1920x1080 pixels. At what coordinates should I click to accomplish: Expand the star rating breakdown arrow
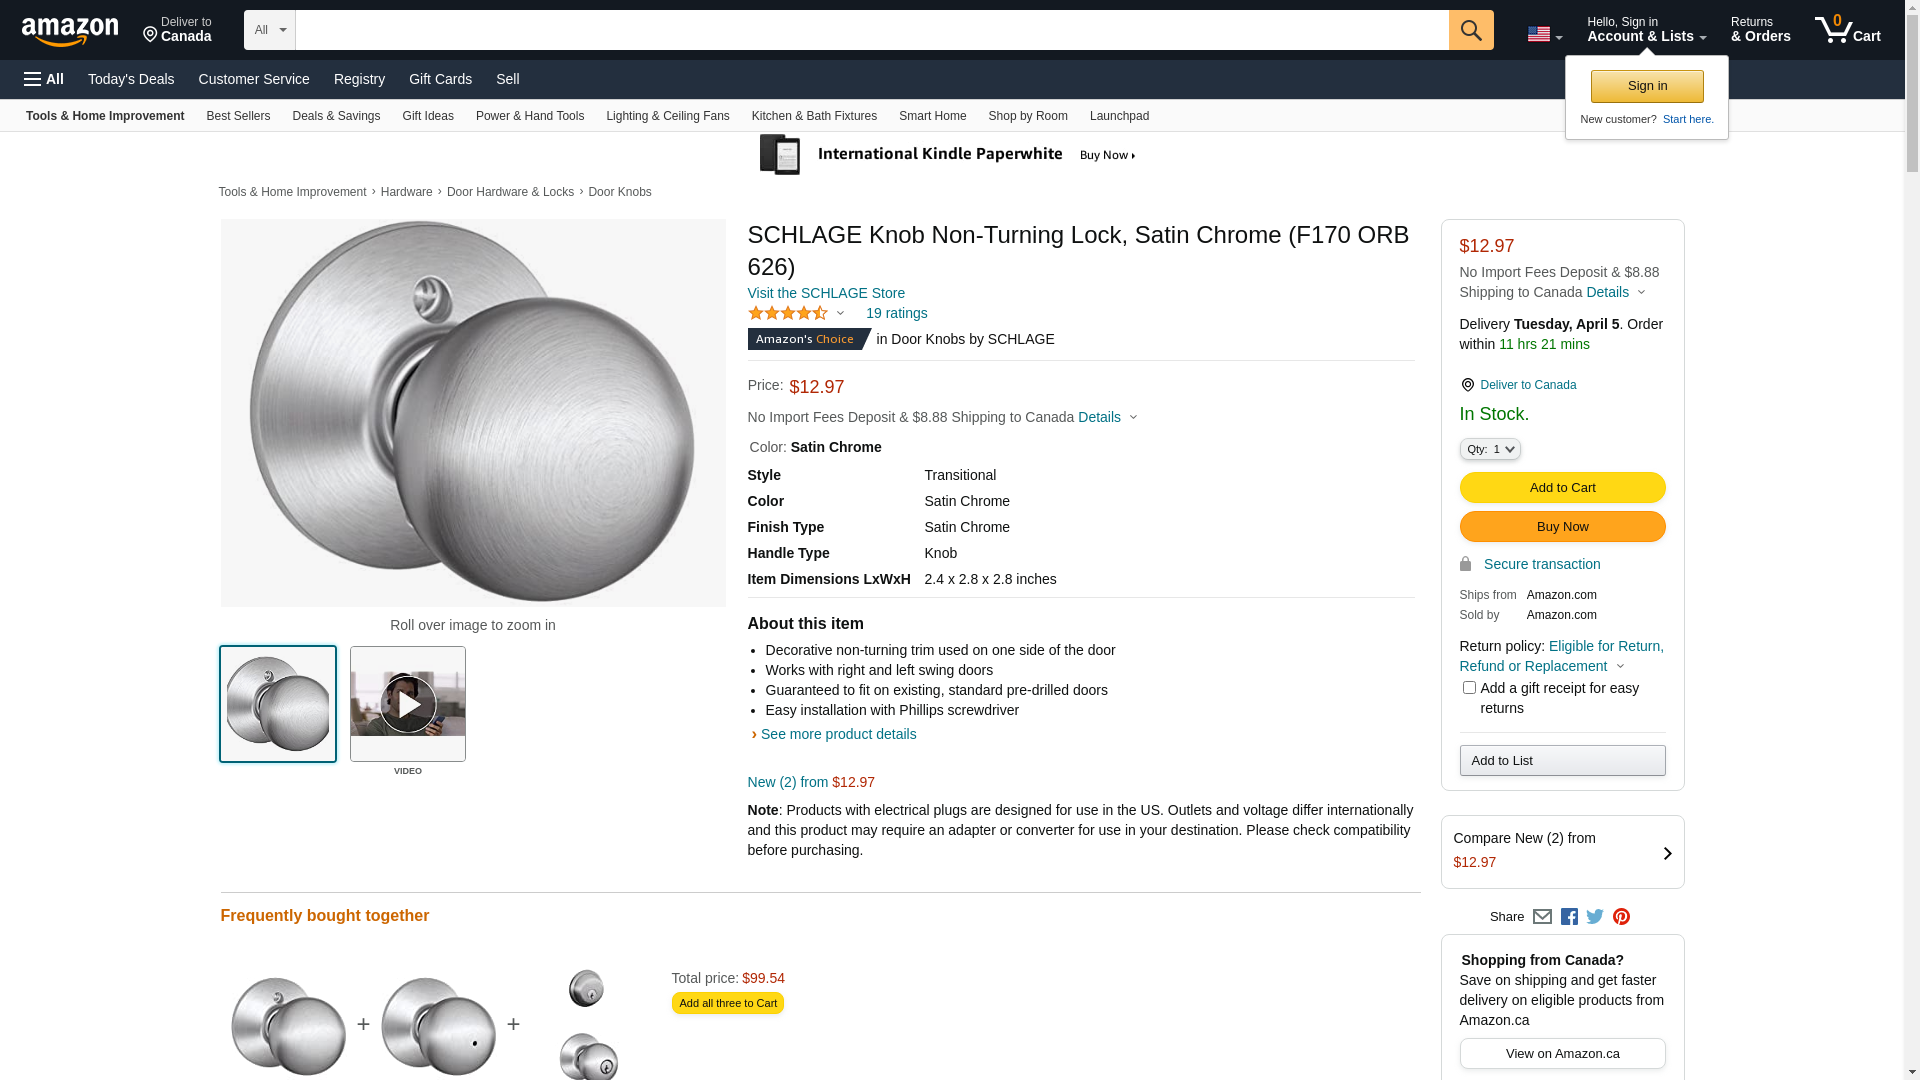840,314
